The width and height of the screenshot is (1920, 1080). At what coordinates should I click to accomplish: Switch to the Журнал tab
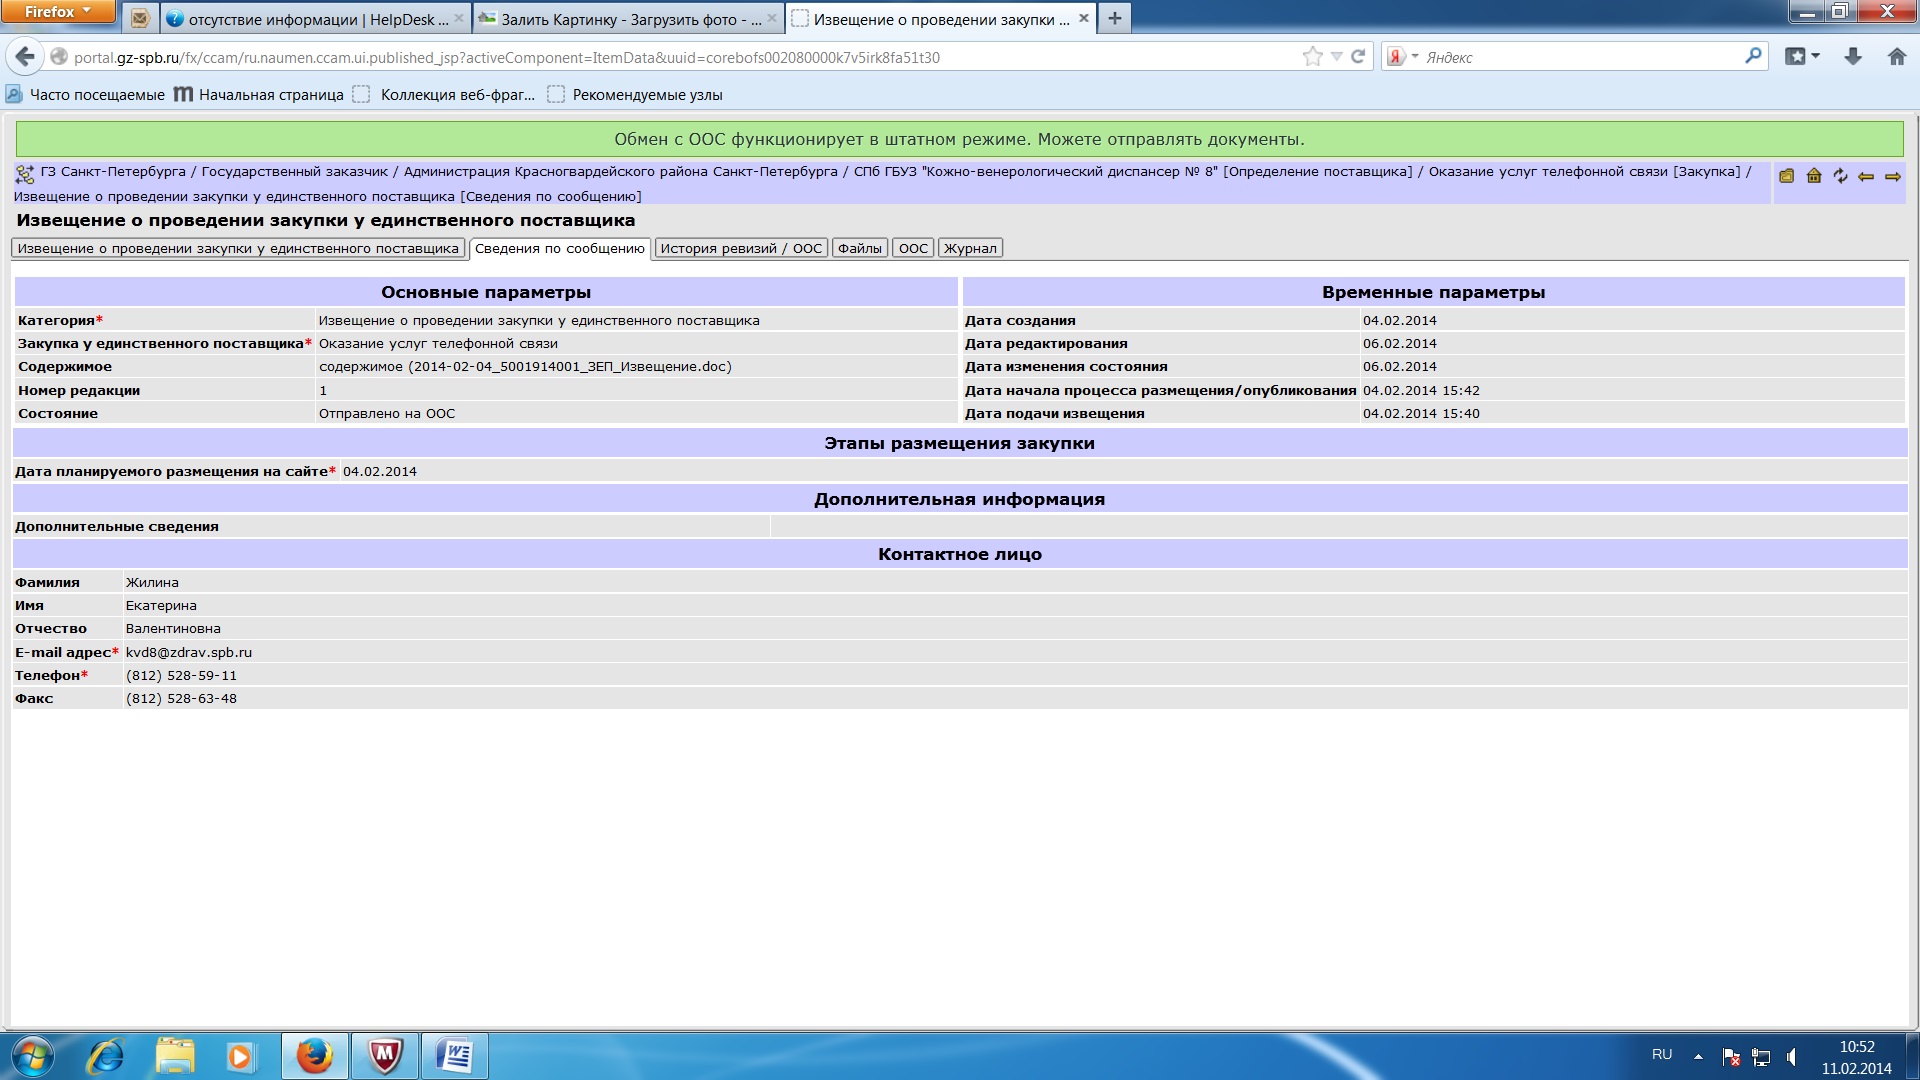point(970,248)
